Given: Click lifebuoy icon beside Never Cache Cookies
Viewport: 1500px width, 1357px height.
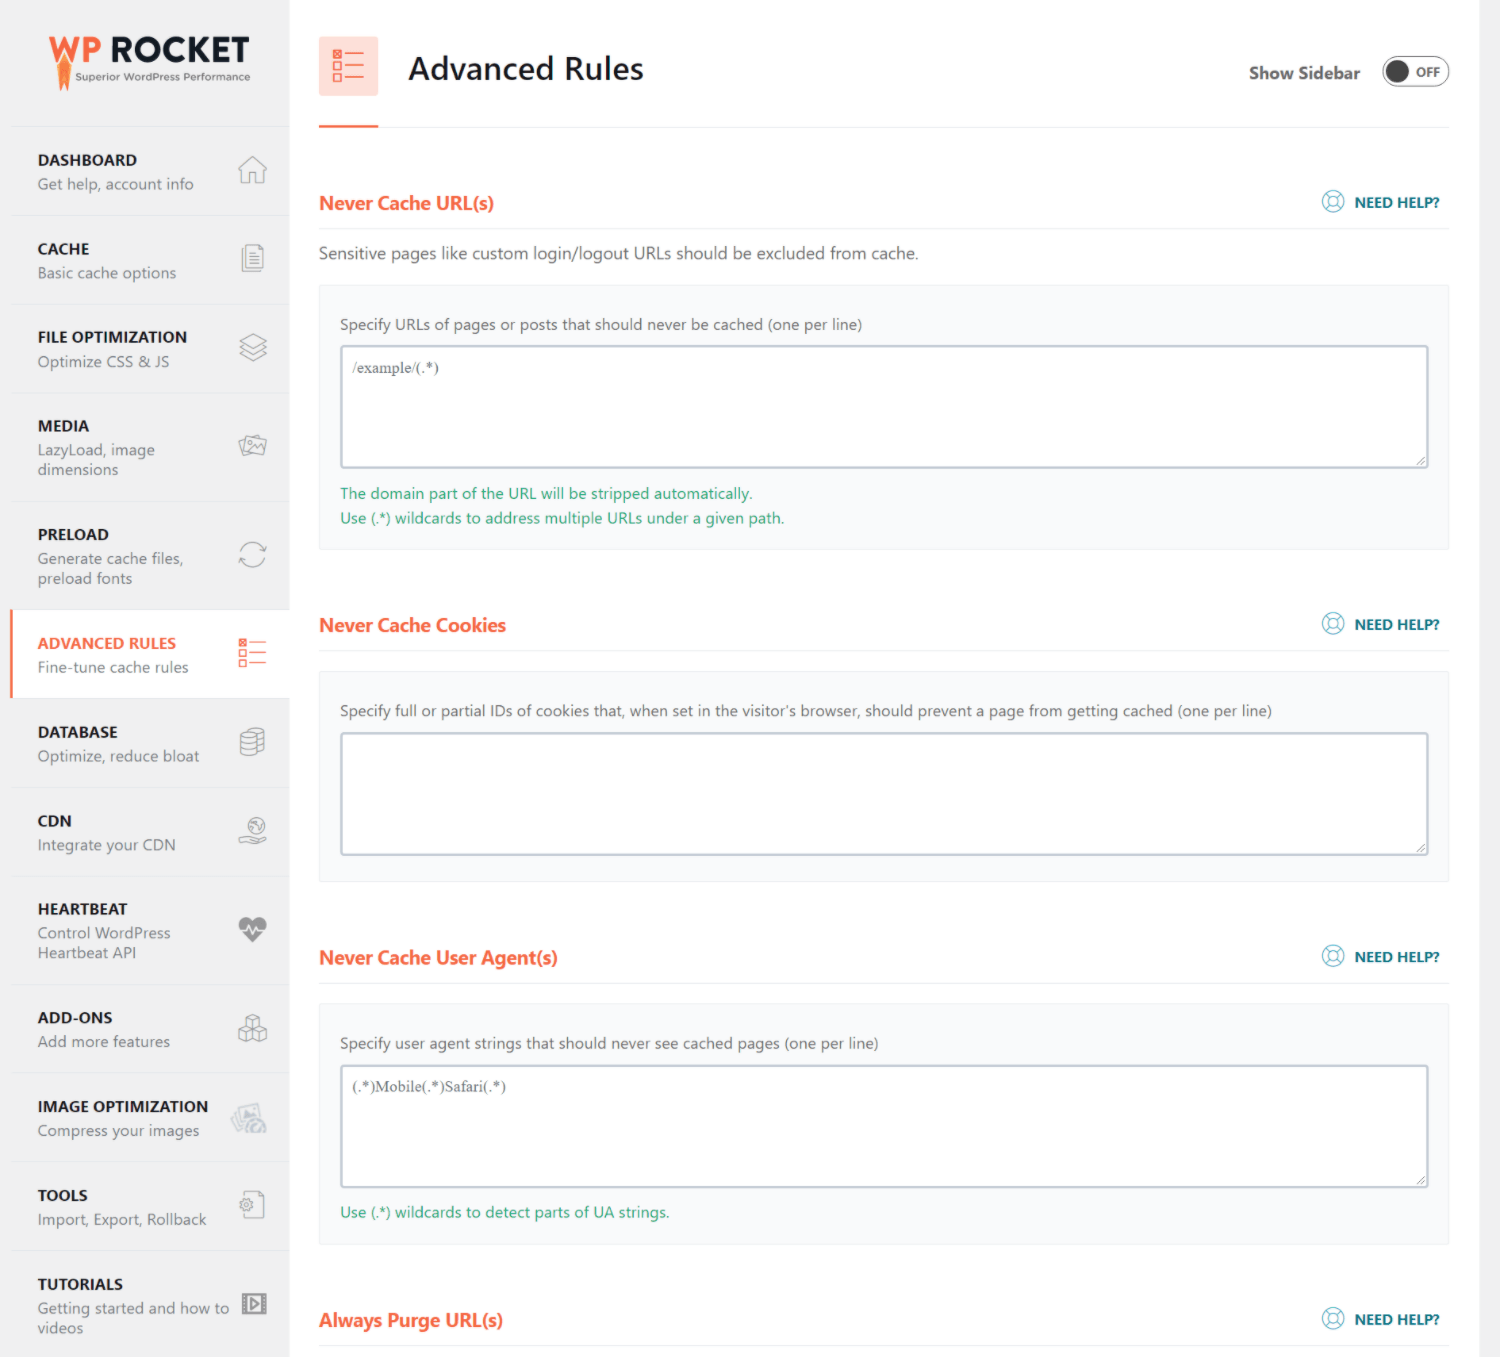Looking at the screenshot, I should (1333, 624).
